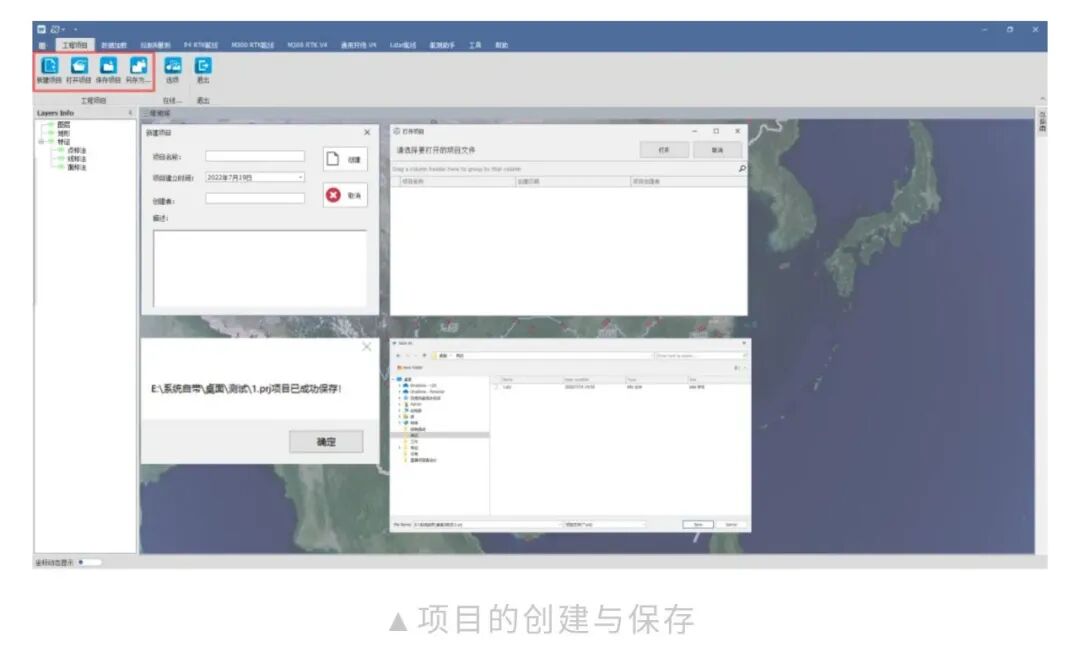Screen dimensions: 1080x658
Task: Toggle the 坐标信息显示 switch in status bar
Action: point(90,562)
